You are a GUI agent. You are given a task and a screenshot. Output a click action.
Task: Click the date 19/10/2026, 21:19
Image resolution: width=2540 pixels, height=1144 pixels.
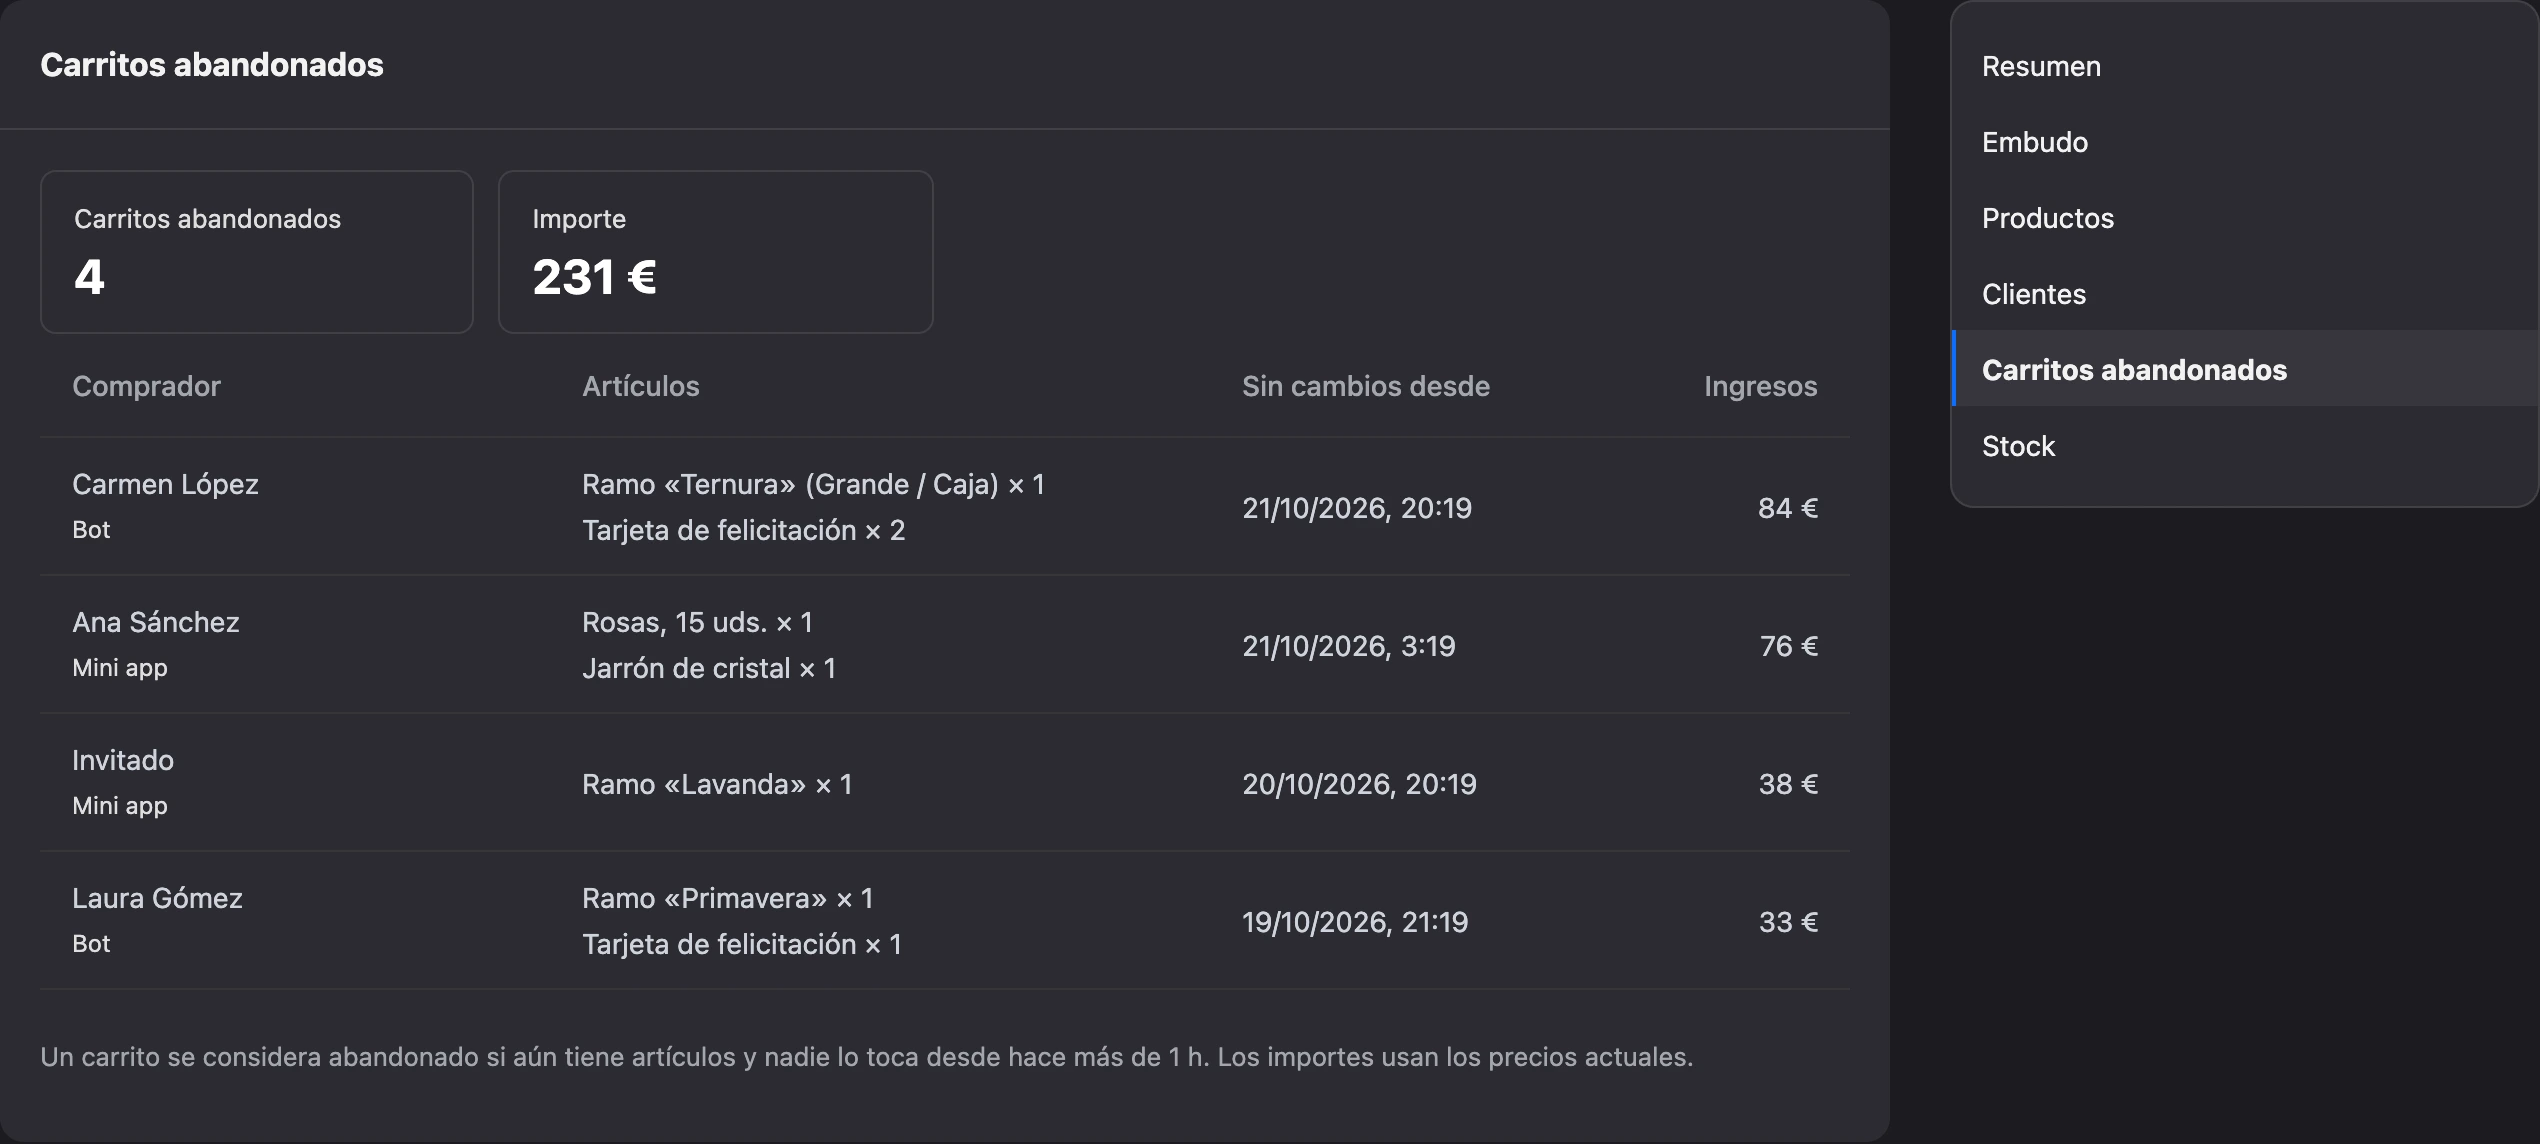coord(1355,922)
